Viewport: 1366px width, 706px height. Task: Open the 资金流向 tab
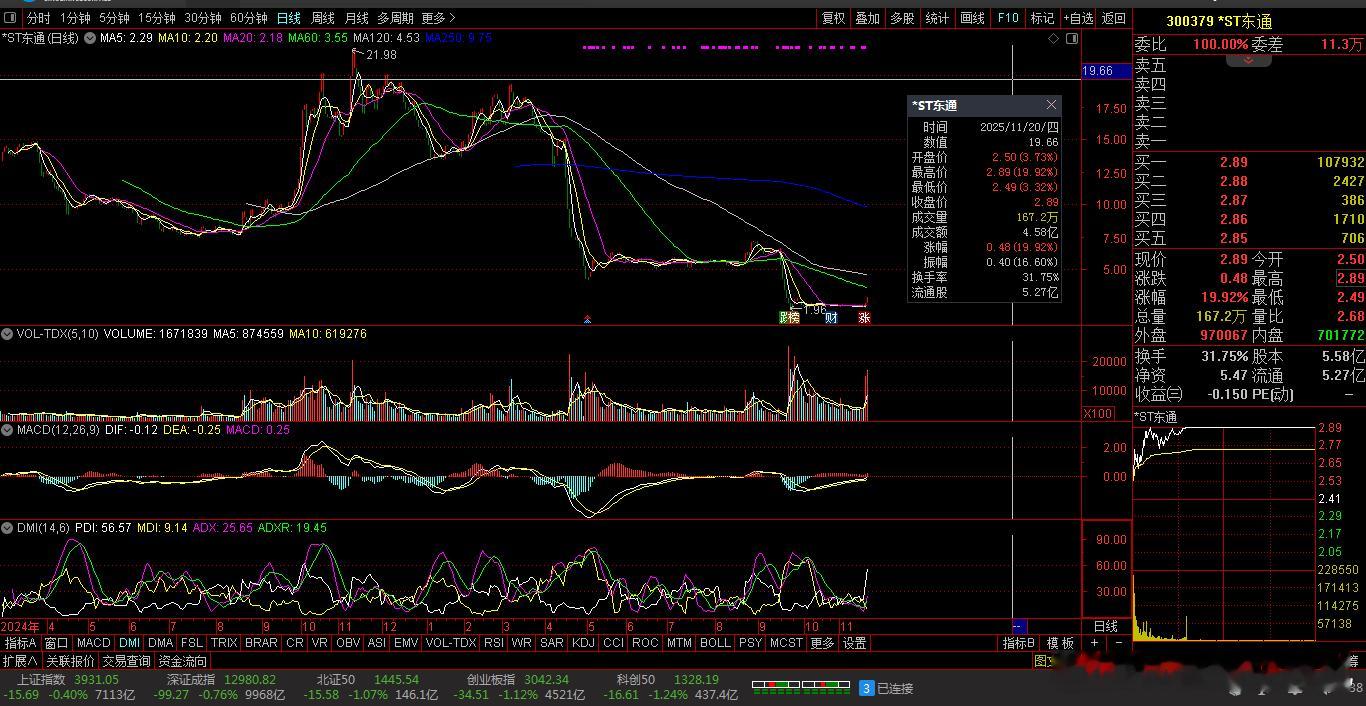click(x=183, y=661)
